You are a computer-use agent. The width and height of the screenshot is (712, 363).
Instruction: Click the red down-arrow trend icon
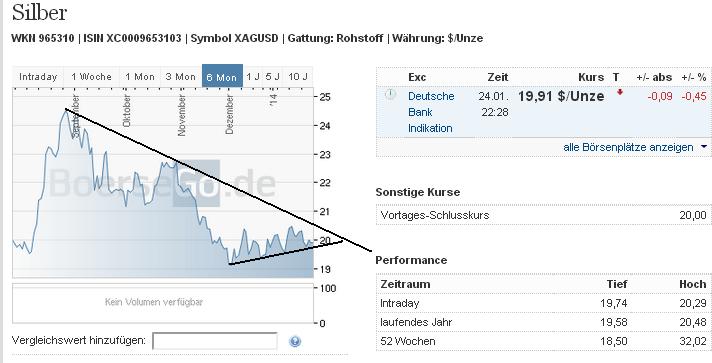(x=620, y=93)
